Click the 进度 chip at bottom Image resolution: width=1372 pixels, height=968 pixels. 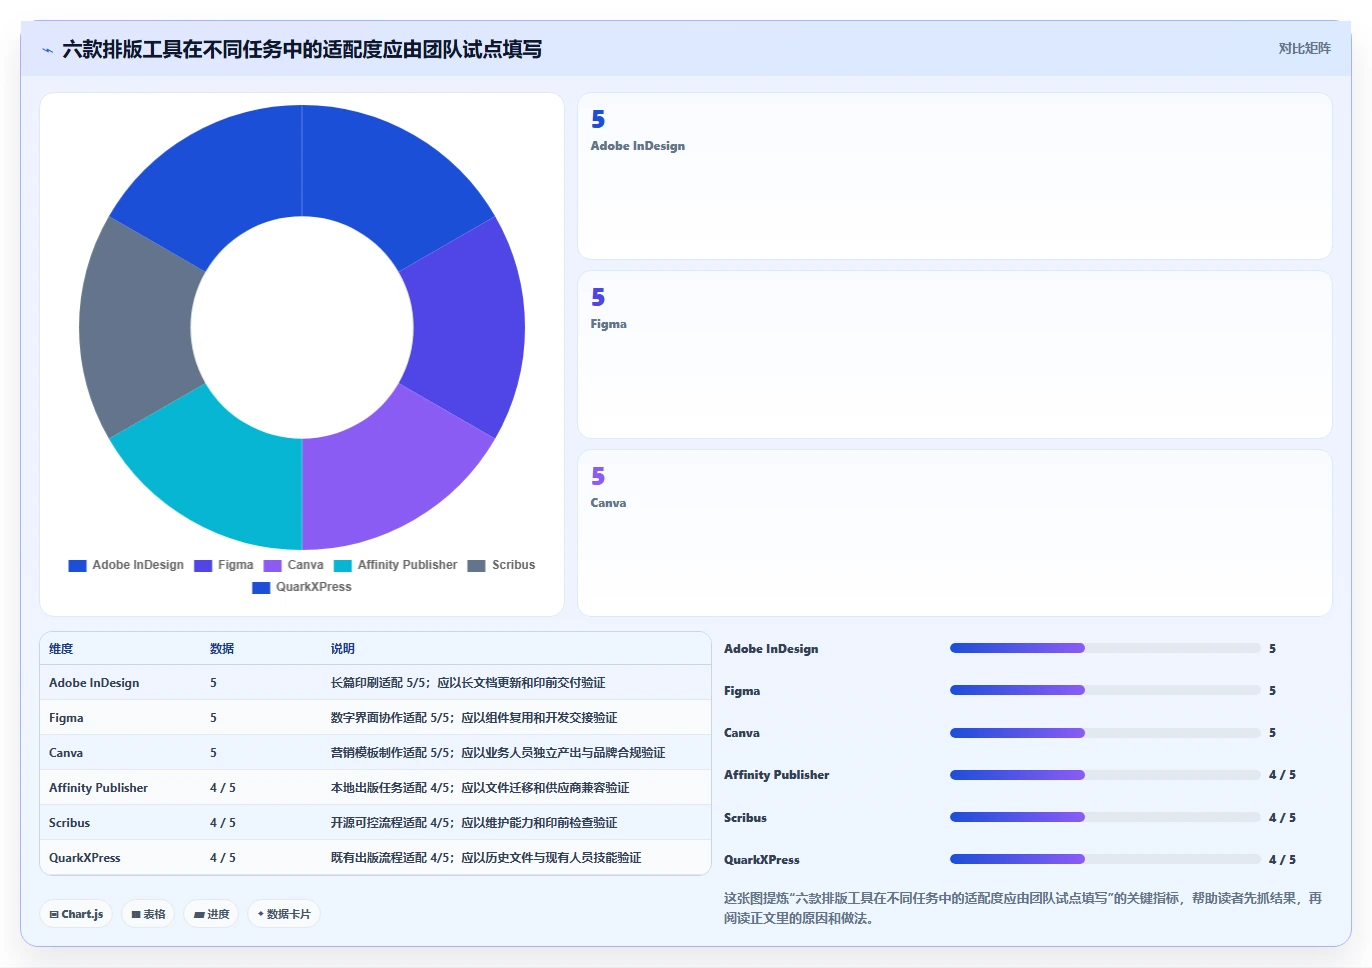tap(211, 914)
